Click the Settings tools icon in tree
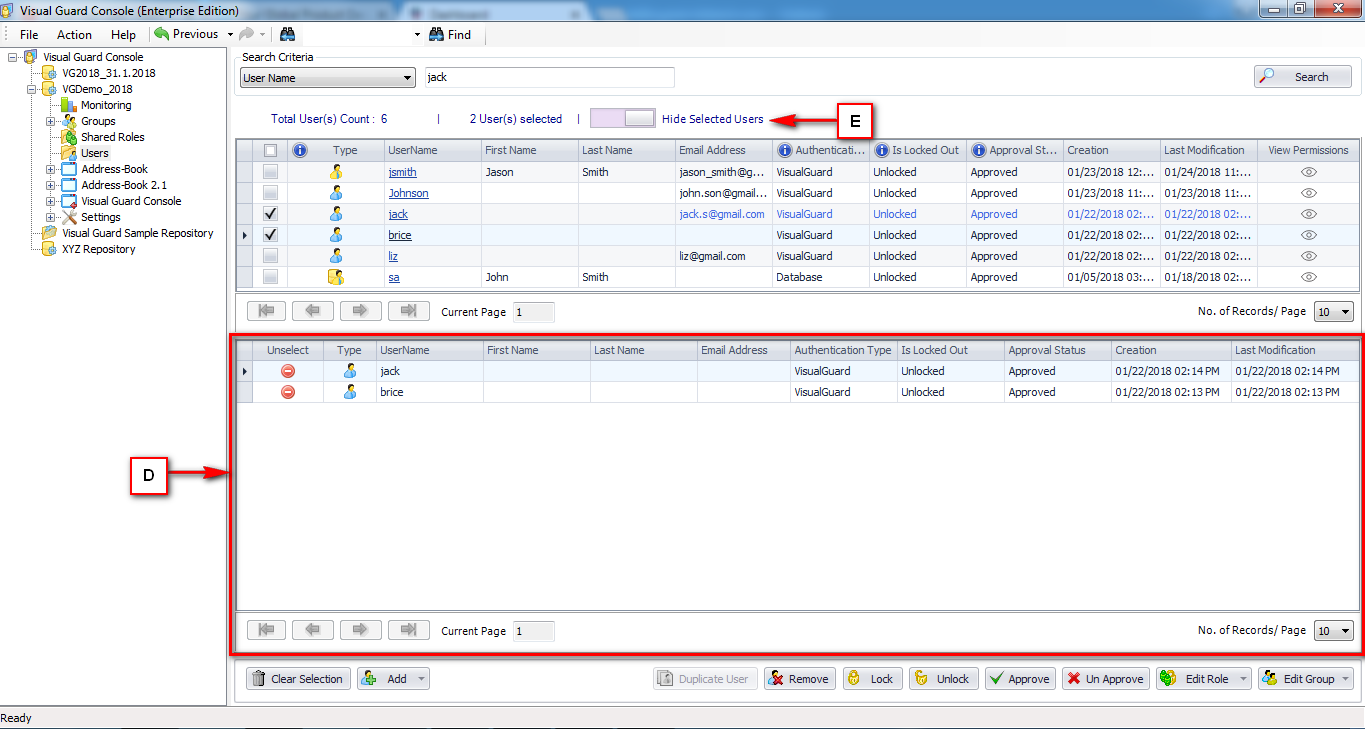 (x=69, y=217)
